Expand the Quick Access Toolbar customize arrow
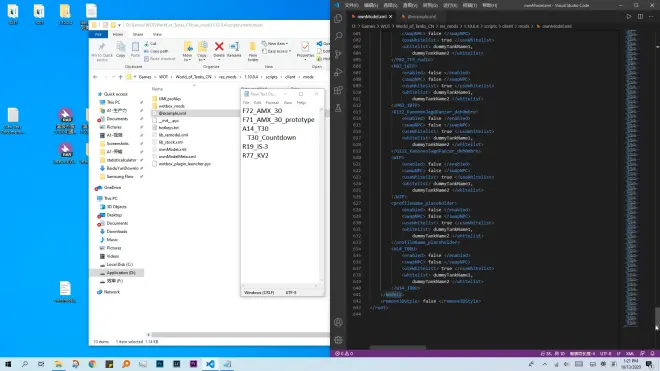Screen dimensions: 660x371 coord(120,25)
